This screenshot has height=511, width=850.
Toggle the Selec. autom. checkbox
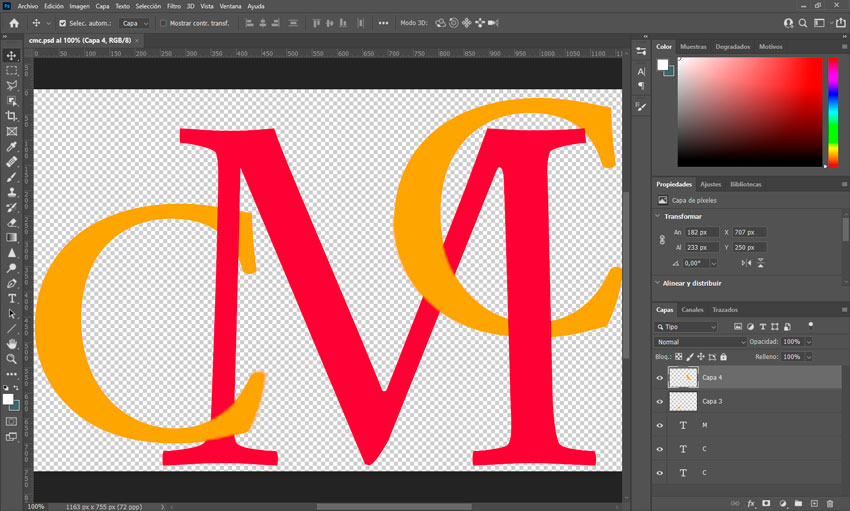pyautogui.click(x=63, y=23)
